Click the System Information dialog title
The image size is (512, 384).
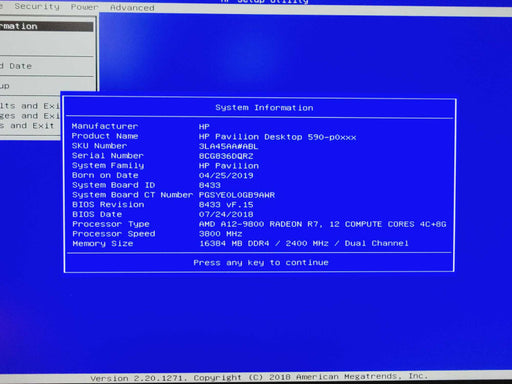click(264, 108)
